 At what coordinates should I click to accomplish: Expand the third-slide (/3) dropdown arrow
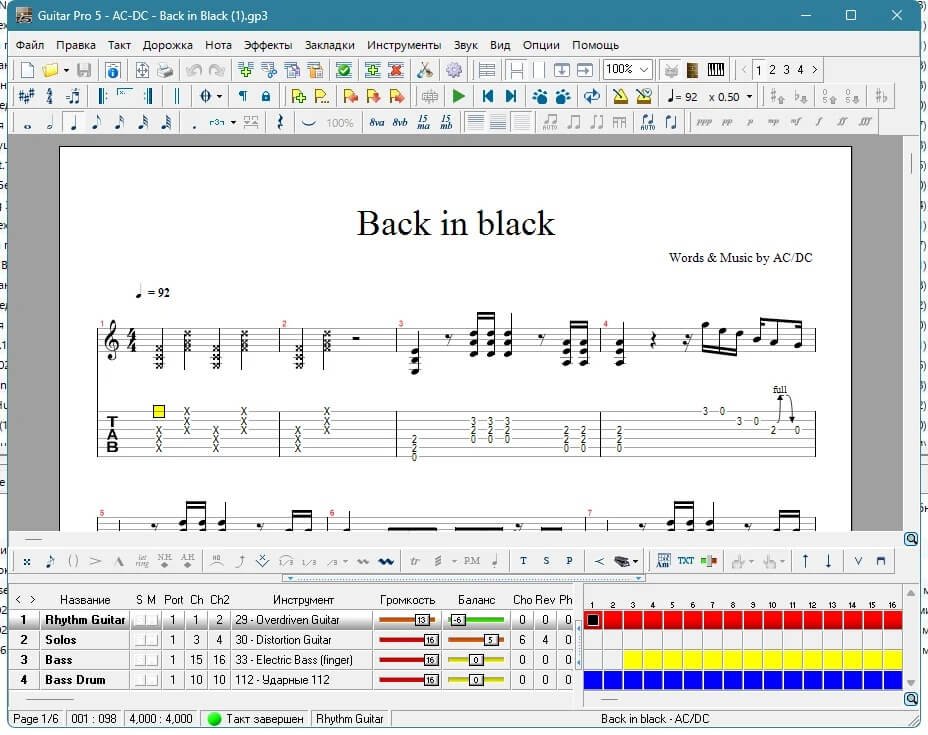tap(345, 561)
